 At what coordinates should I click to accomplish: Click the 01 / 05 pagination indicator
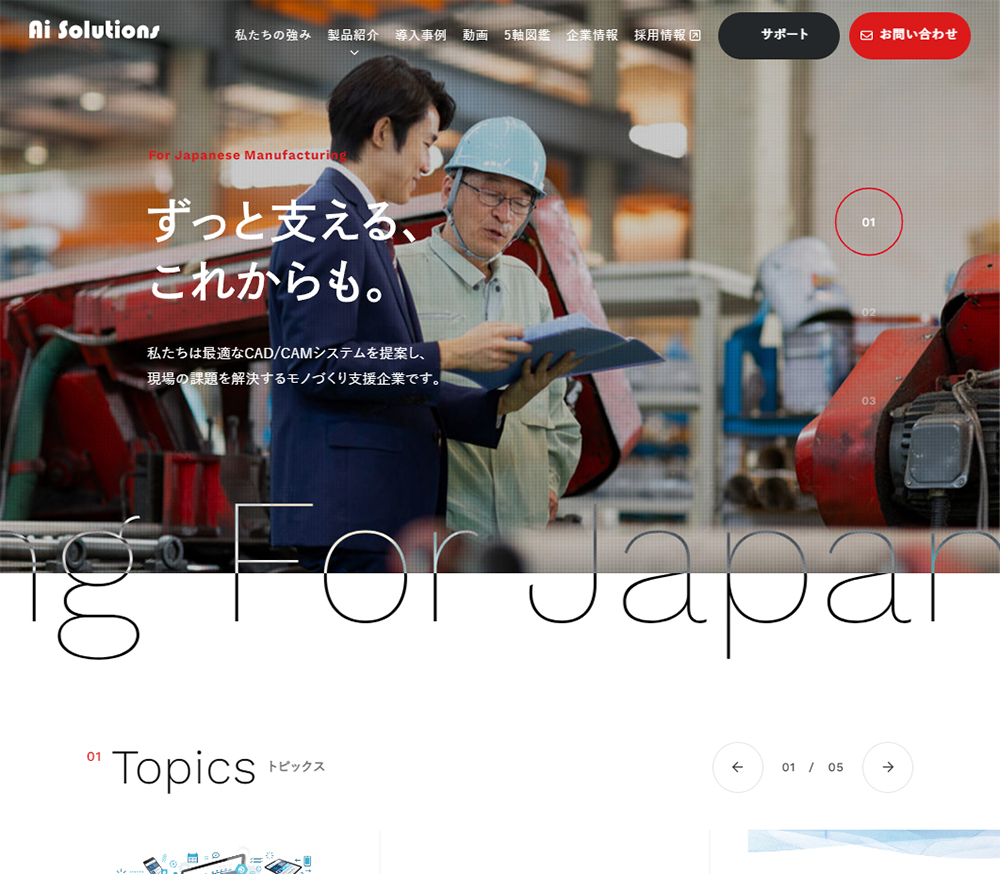pyautogui.click(x=812, y=768)
